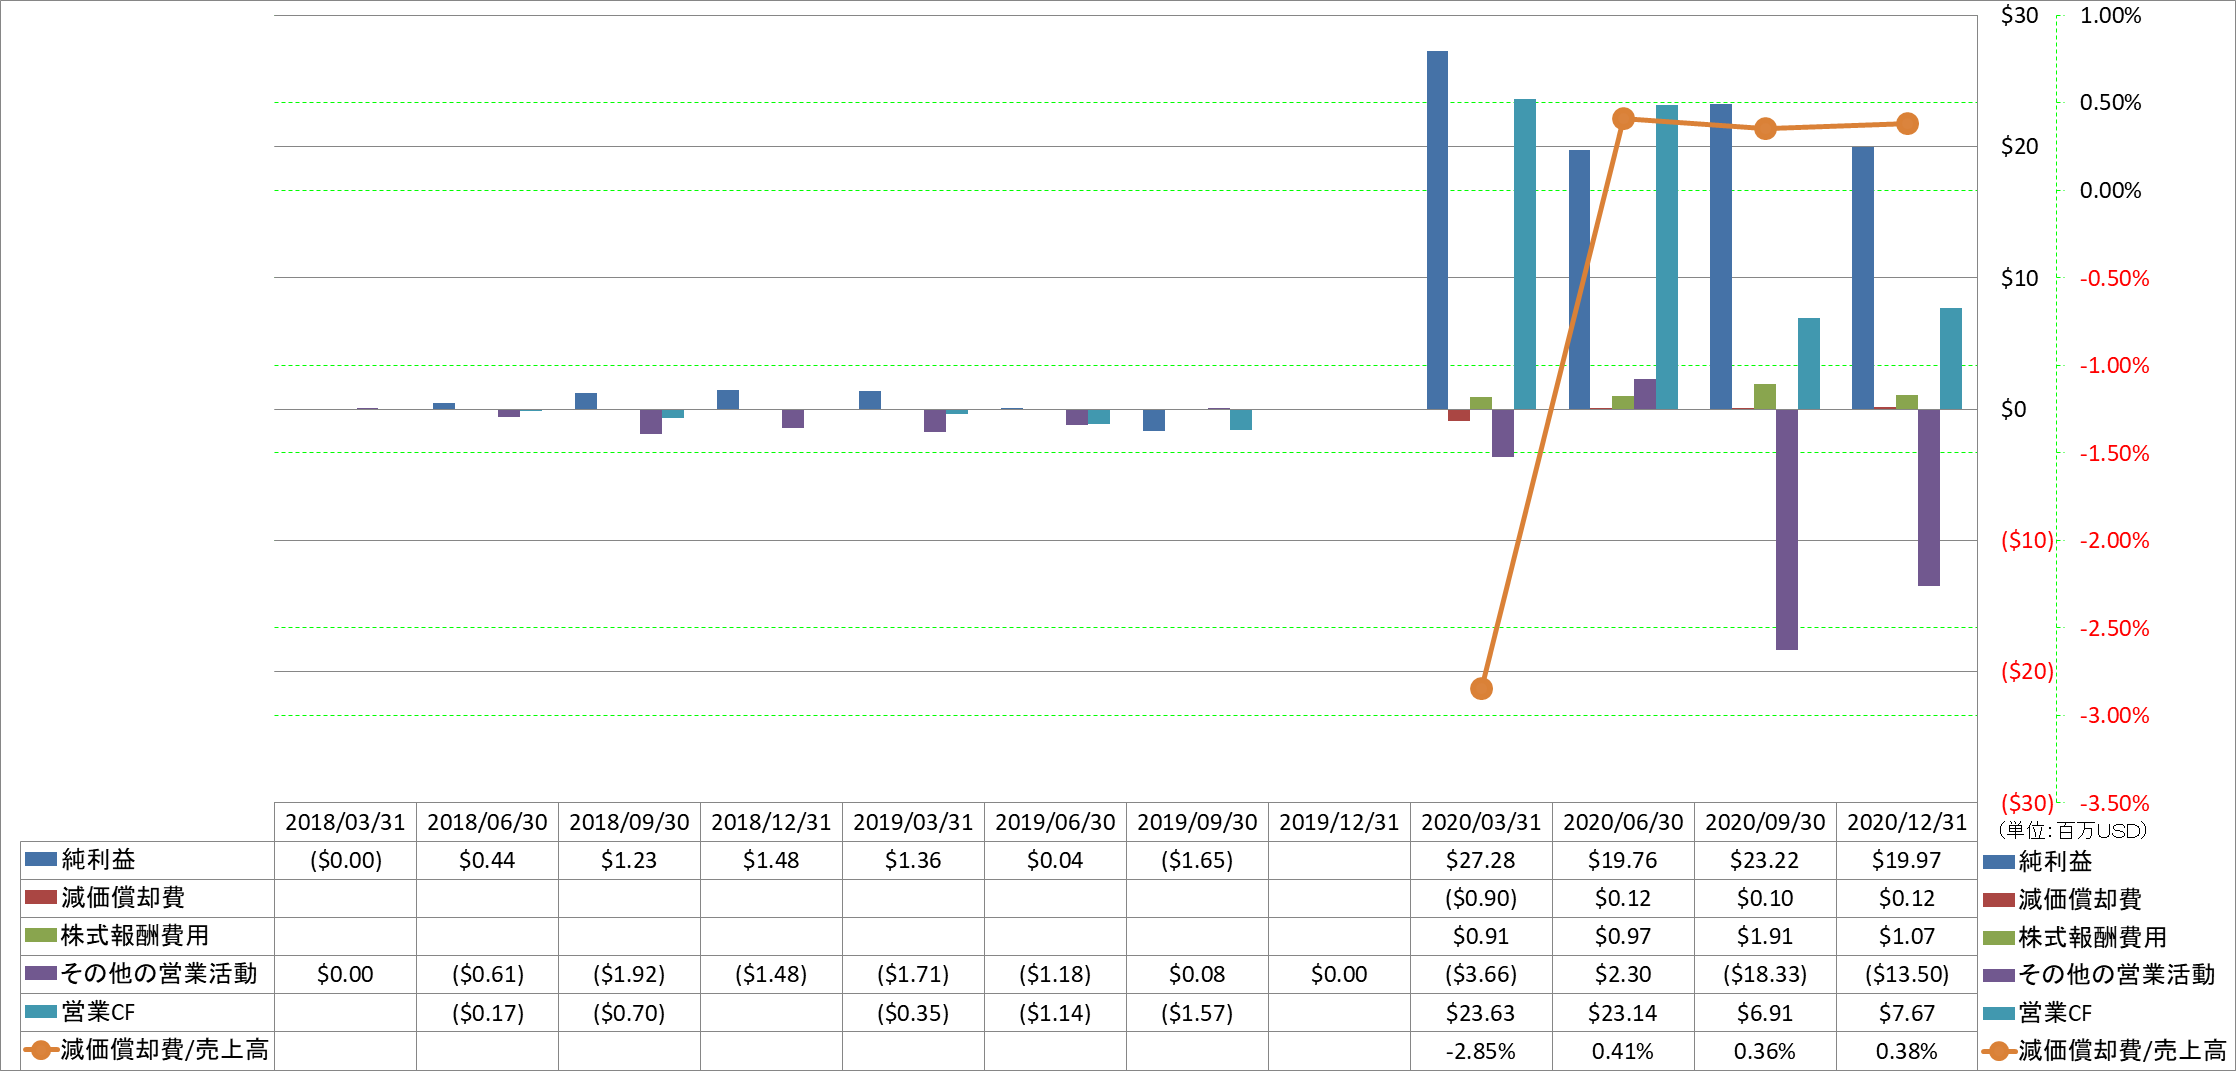Click the 2019/03/31 date column header

tap(913, 822)
